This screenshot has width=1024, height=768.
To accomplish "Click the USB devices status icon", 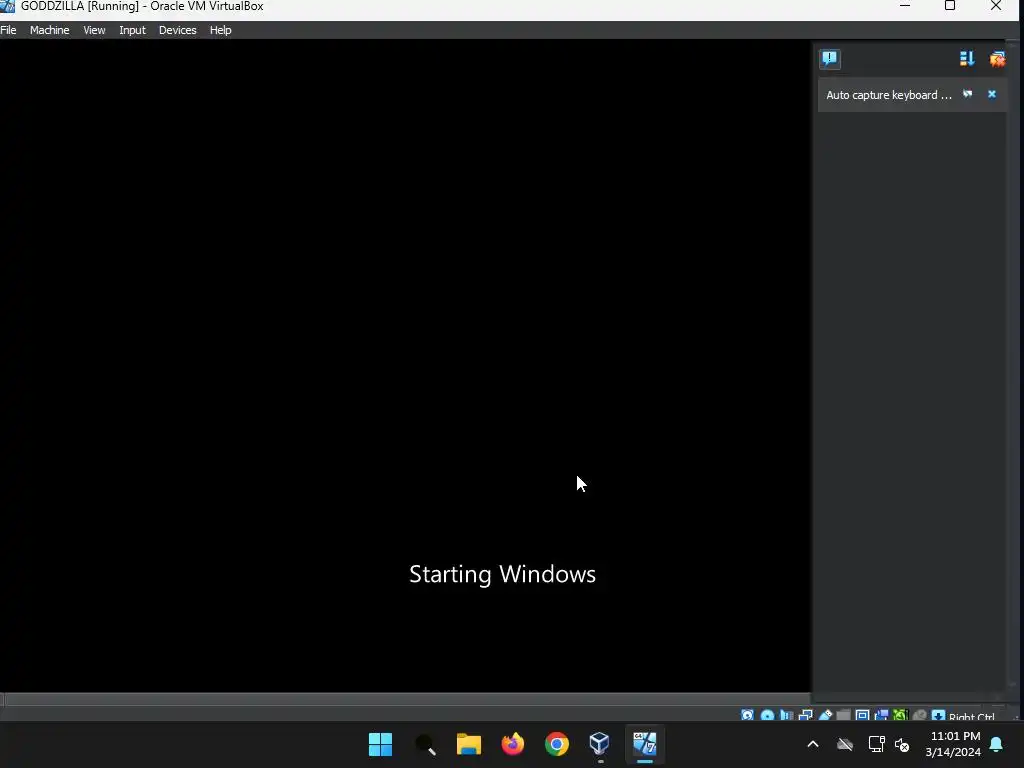I will coord(825,716).
